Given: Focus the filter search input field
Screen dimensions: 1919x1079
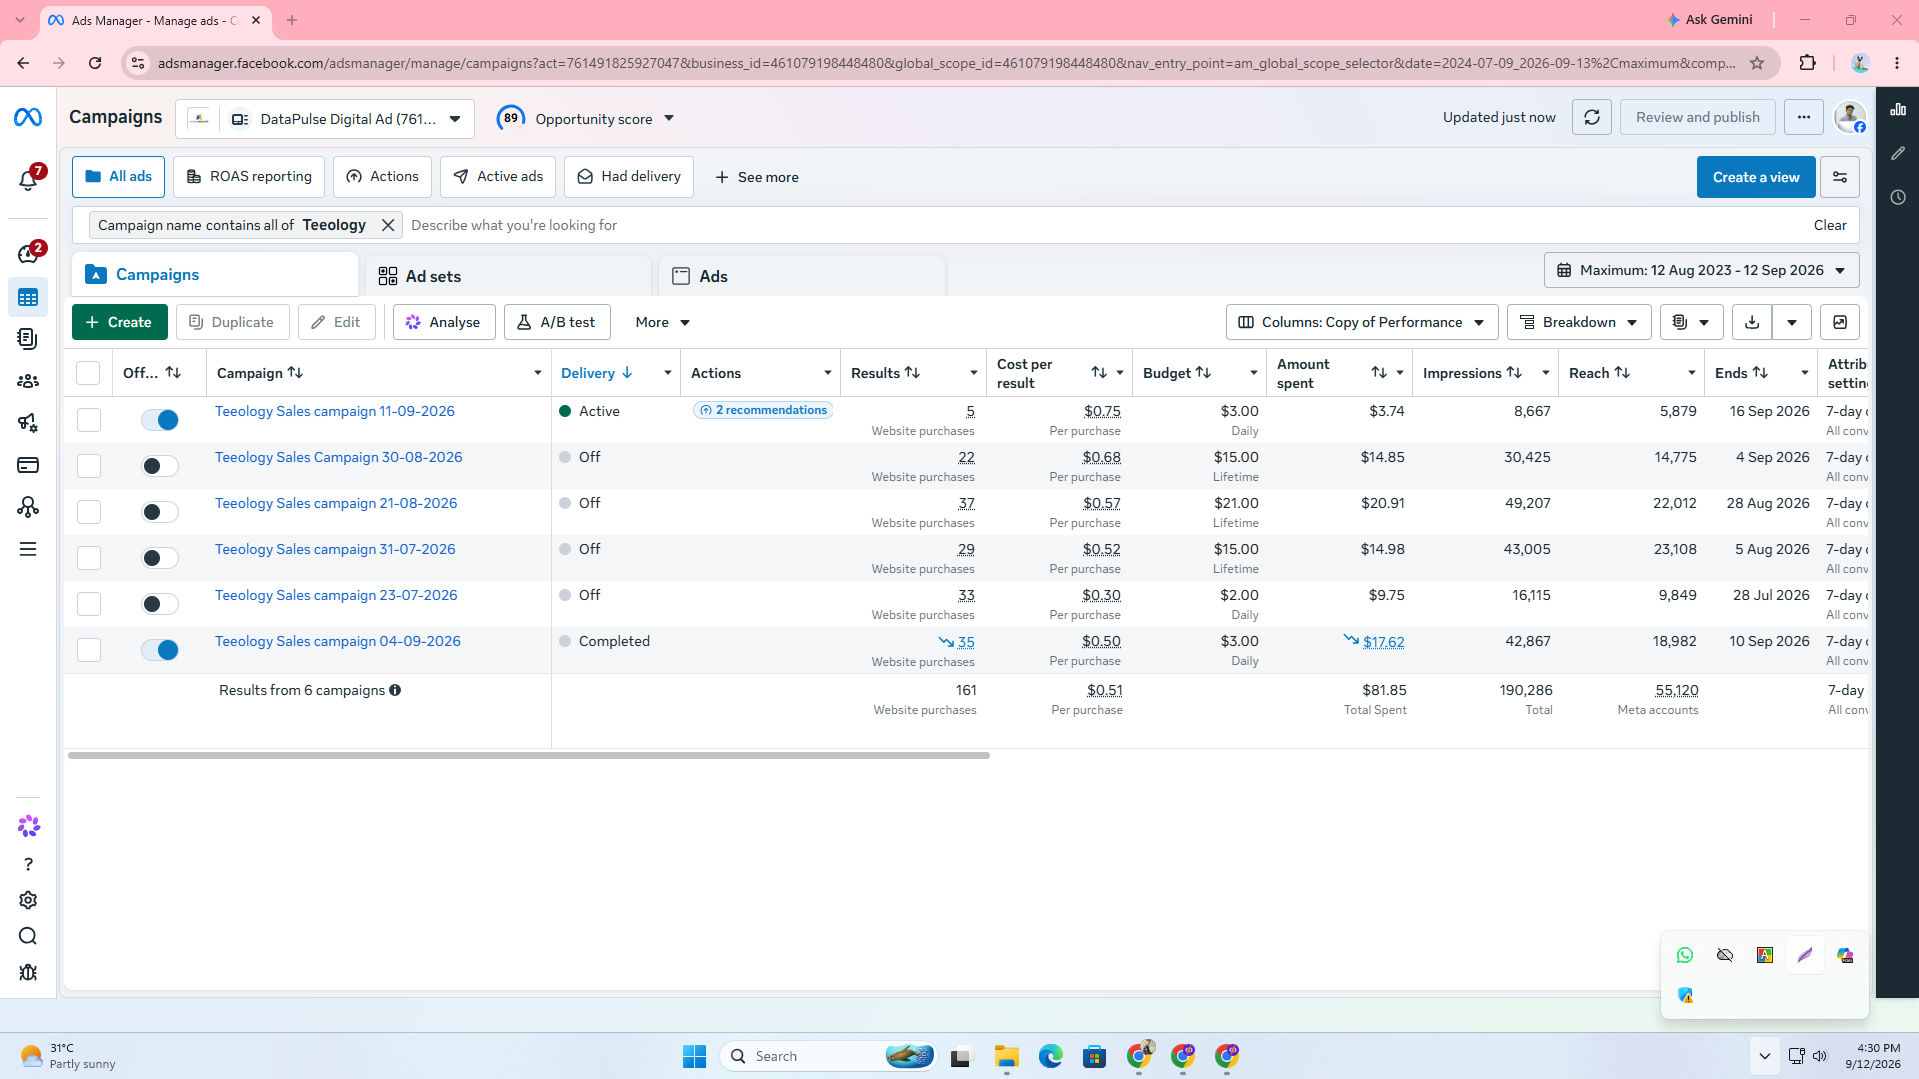Looking at the screenshot, I should (1105, 225).
